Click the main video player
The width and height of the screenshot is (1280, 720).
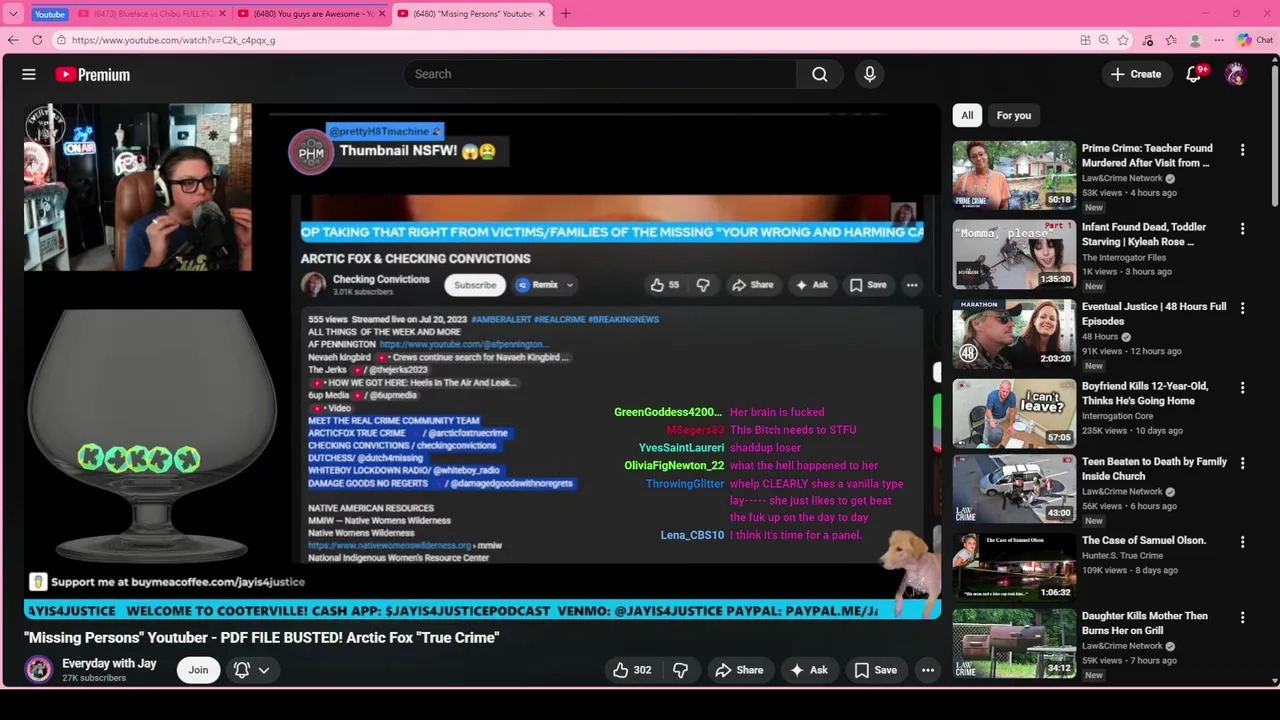(482, 360)
